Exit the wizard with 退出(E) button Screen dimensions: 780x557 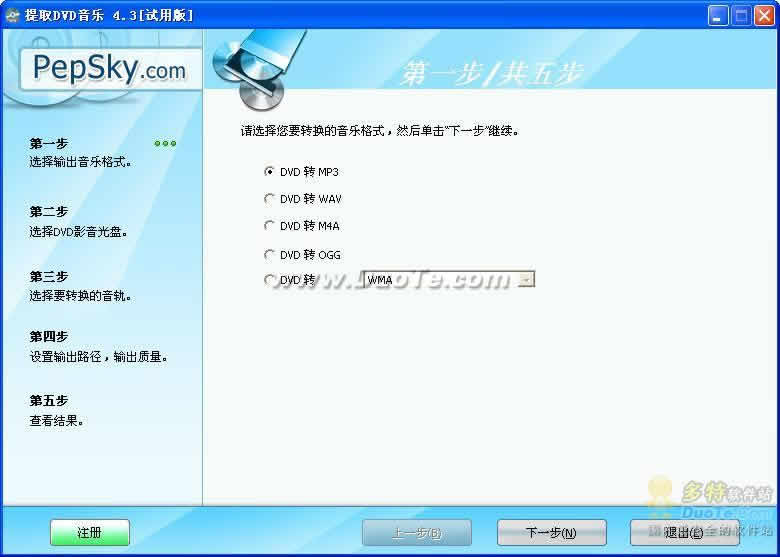(x=684, y=533)
